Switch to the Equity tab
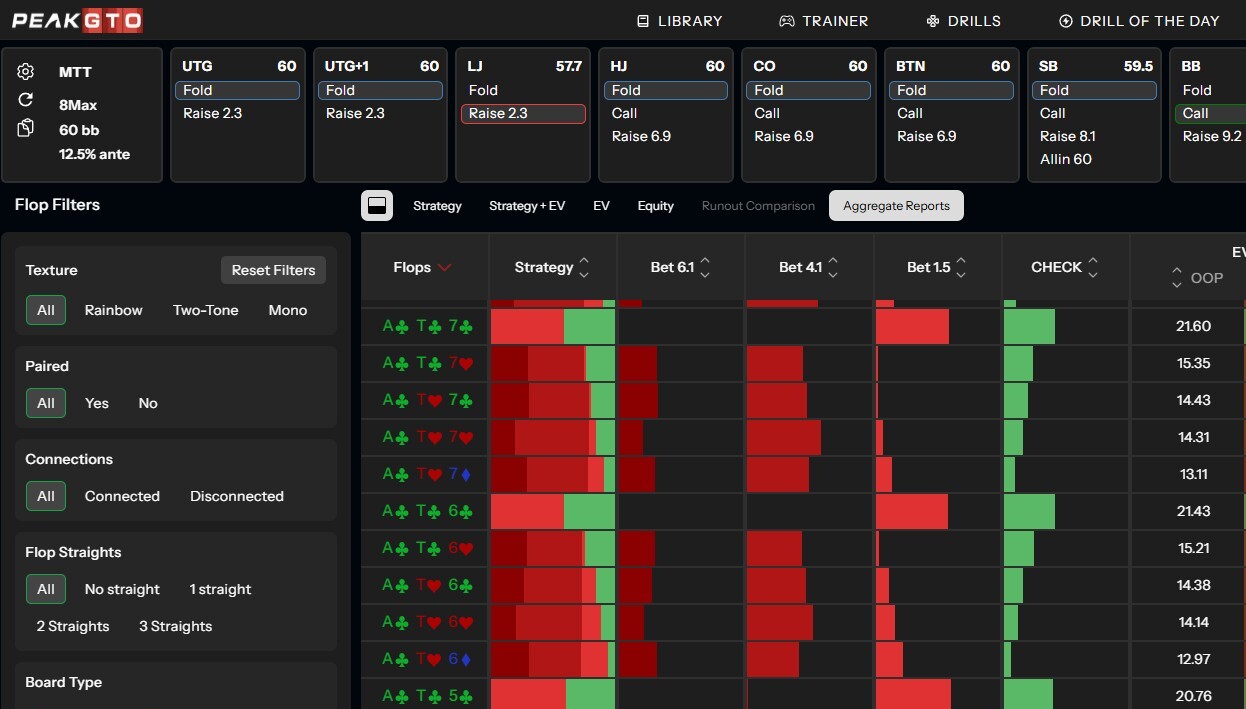The height and width of the screenshot is (709, 1246). coord(655,206)
